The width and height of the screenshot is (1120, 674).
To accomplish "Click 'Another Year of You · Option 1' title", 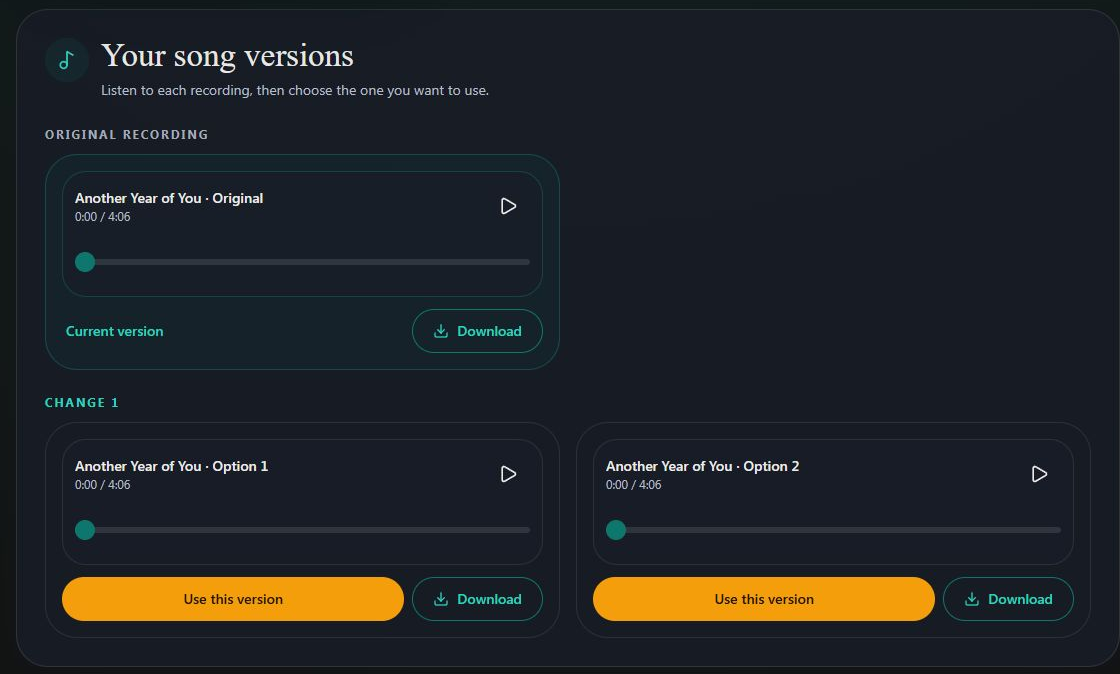I will coord(171,466).
